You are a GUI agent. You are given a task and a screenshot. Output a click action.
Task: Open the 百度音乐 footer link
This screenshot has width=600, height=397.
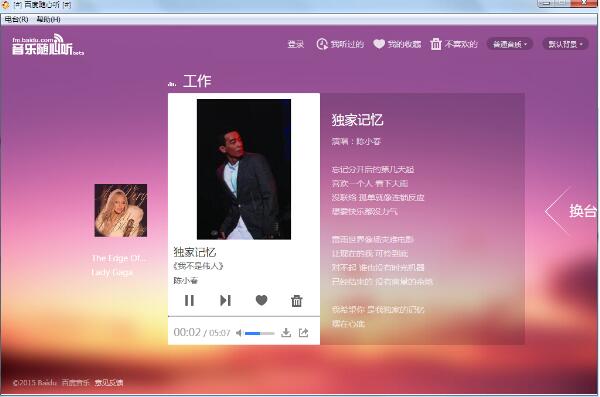75,382
